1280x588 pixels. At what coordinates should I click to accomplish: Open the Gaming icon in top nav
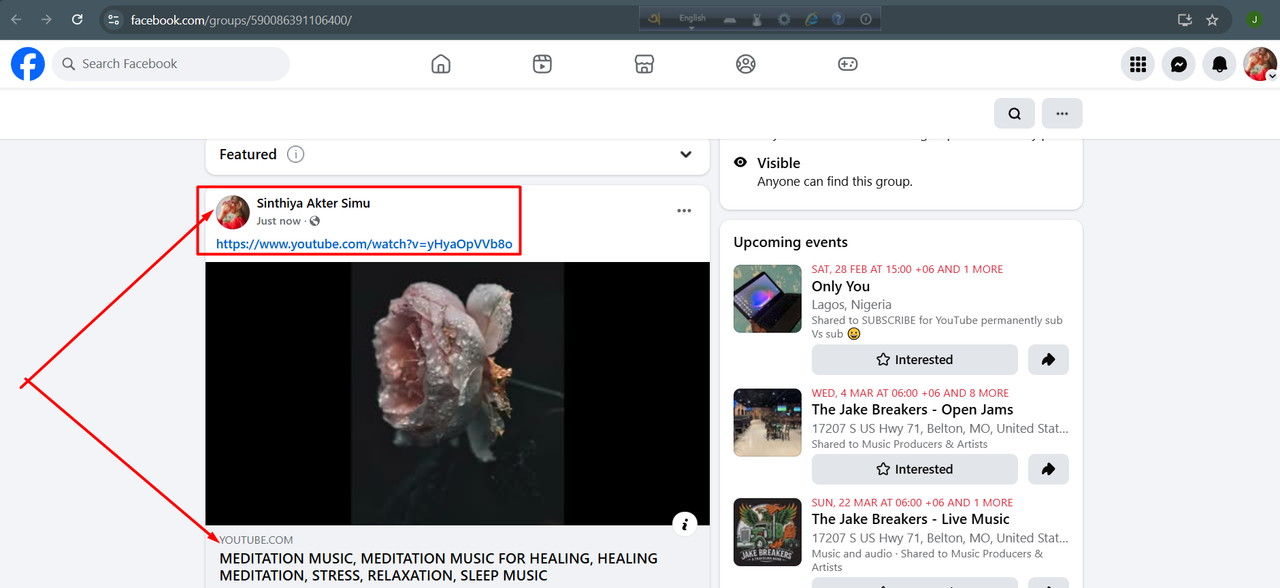click(847, 64)
